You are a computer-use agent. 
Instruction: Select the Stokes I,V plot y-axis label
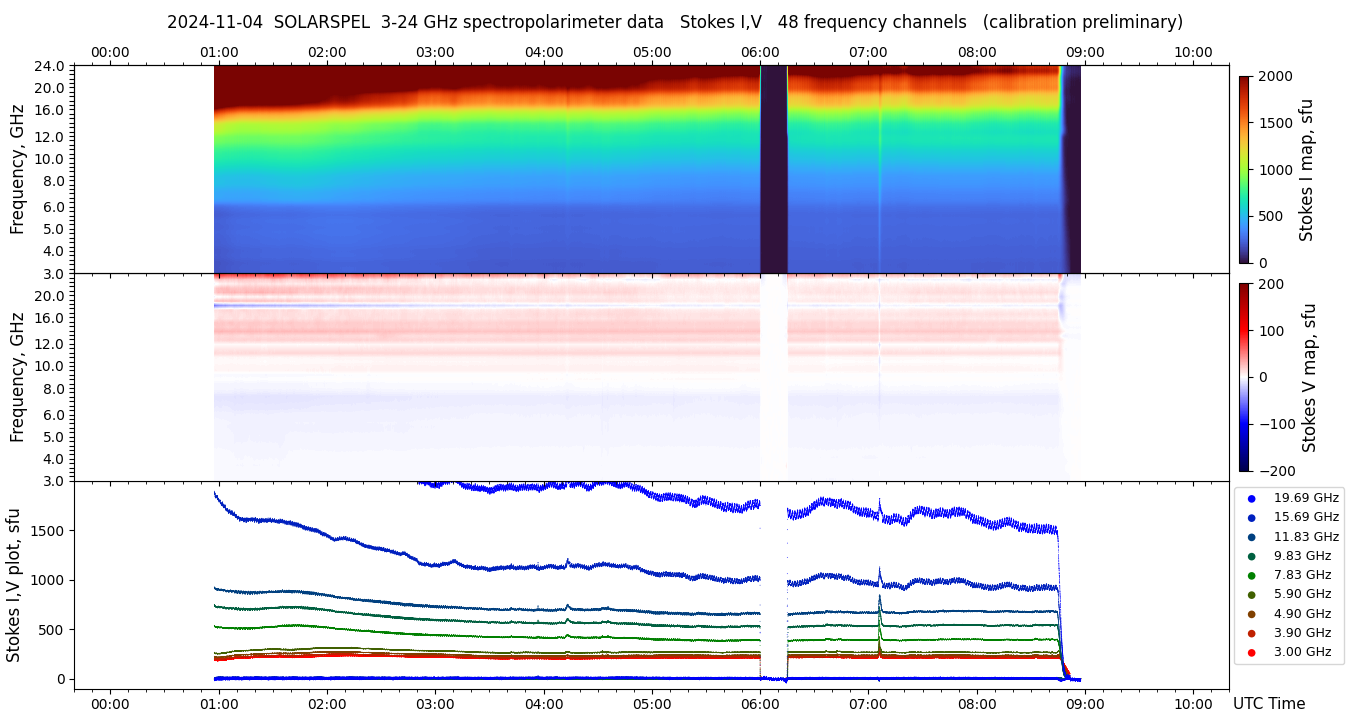[14, 585]
